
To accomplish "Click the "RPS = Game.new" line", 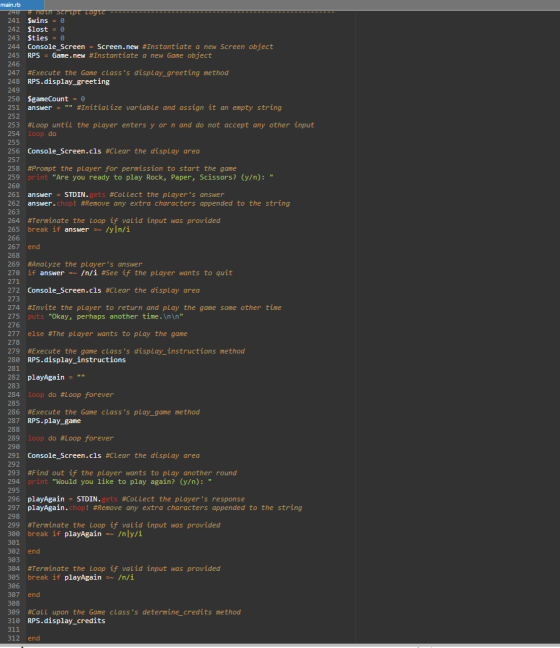I will pos(119,55).
